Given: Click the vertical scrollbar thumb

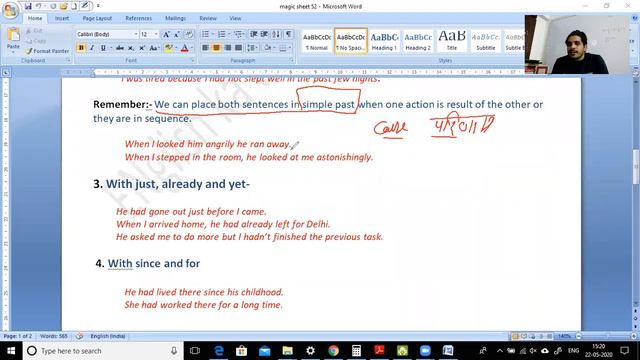Looking at the screenshot, I should (x=636, y=167).
